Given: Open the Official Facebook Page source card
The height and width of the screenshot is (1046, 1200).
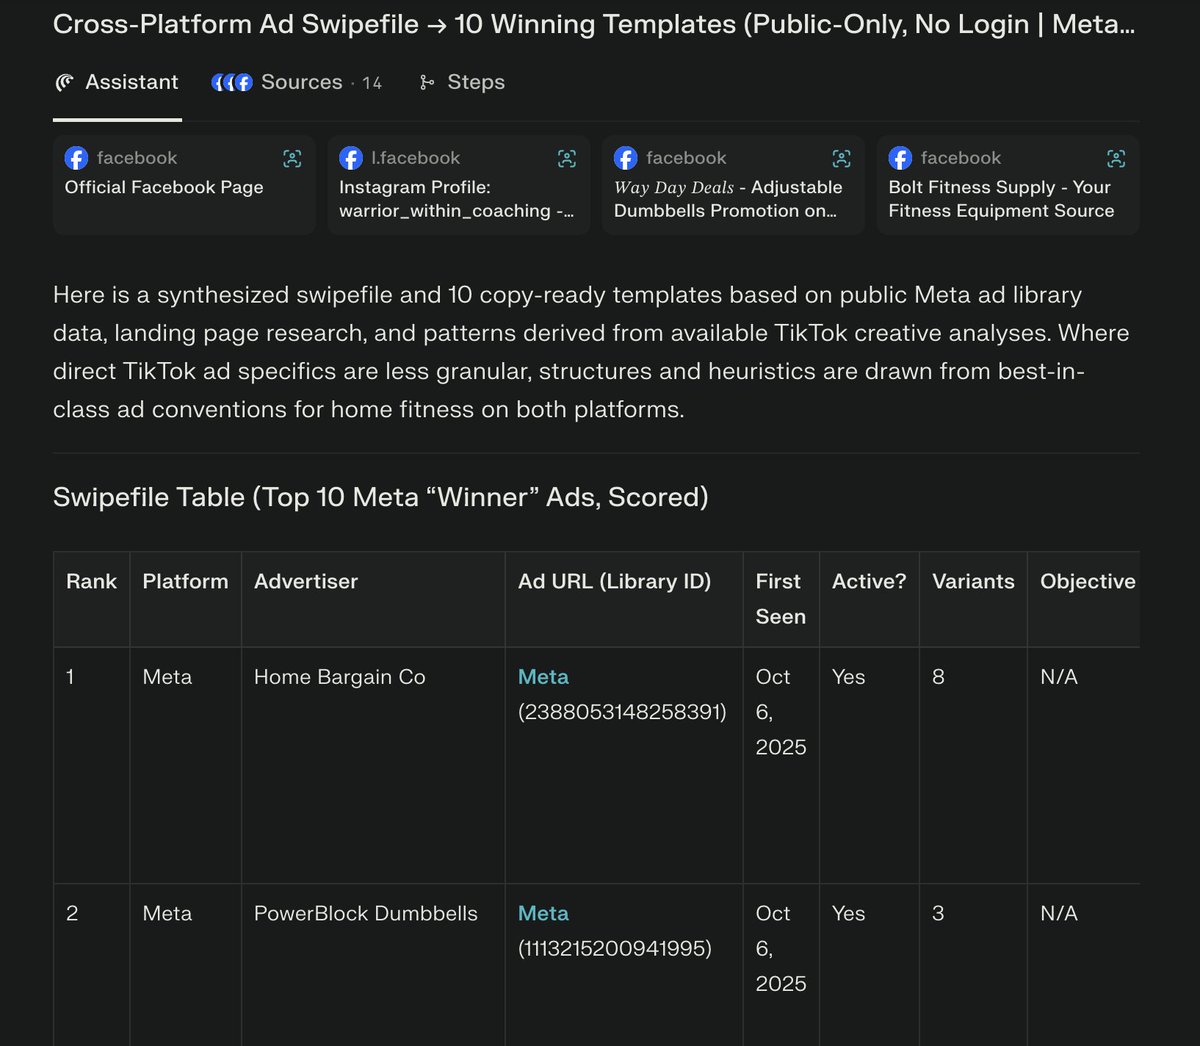Looking at the screenshot, I should (164, 188).
